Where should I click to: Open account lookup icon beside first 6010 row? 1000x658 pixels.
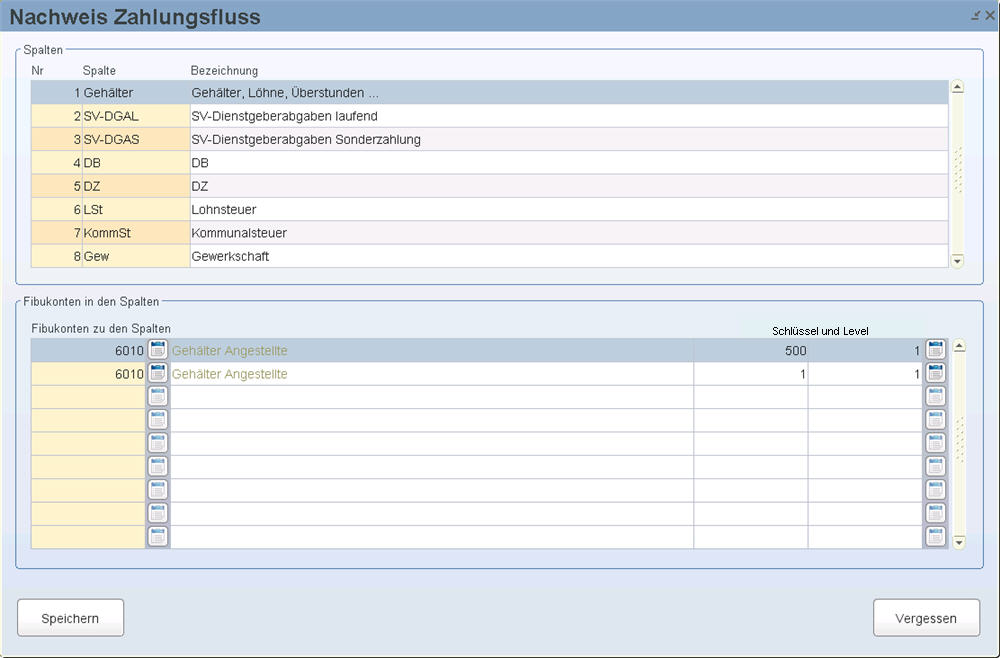coord(158,350)
